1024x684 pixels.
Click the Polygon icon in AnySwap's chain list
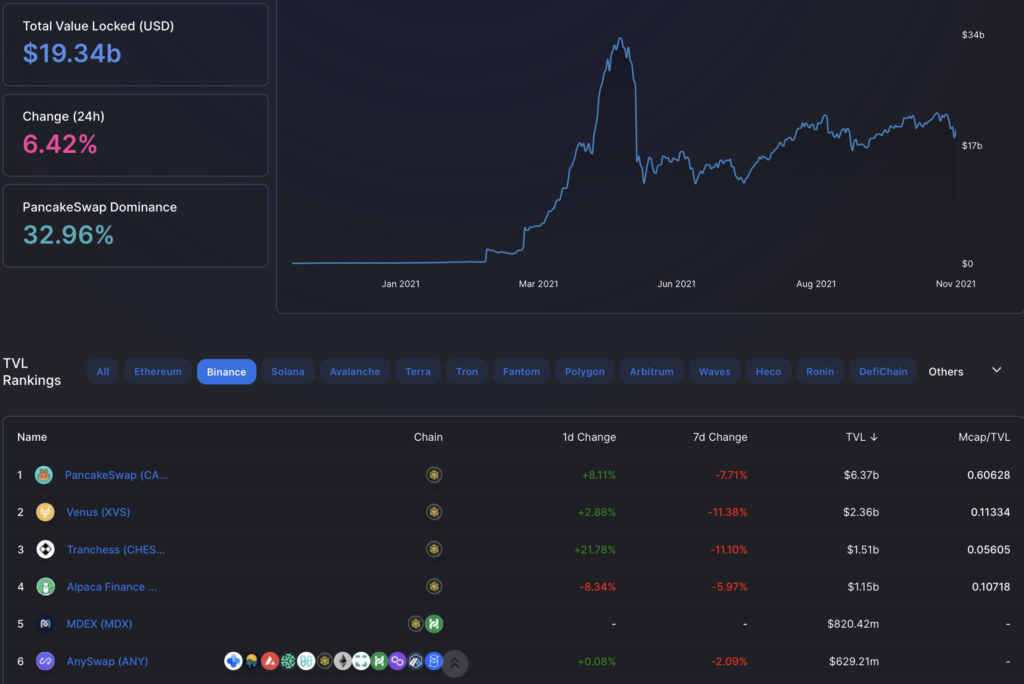397,661
